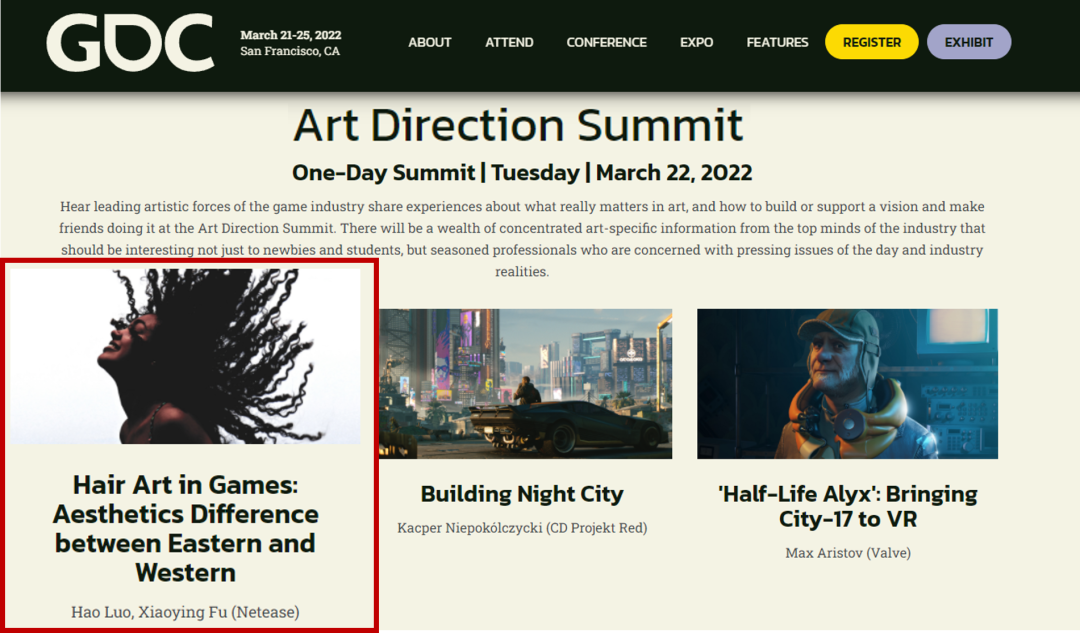Open 'Half-Life Alyx: Bringing City-17 to VR' title
Viewport: 1080px width, 633px height.
coord(847,506)
